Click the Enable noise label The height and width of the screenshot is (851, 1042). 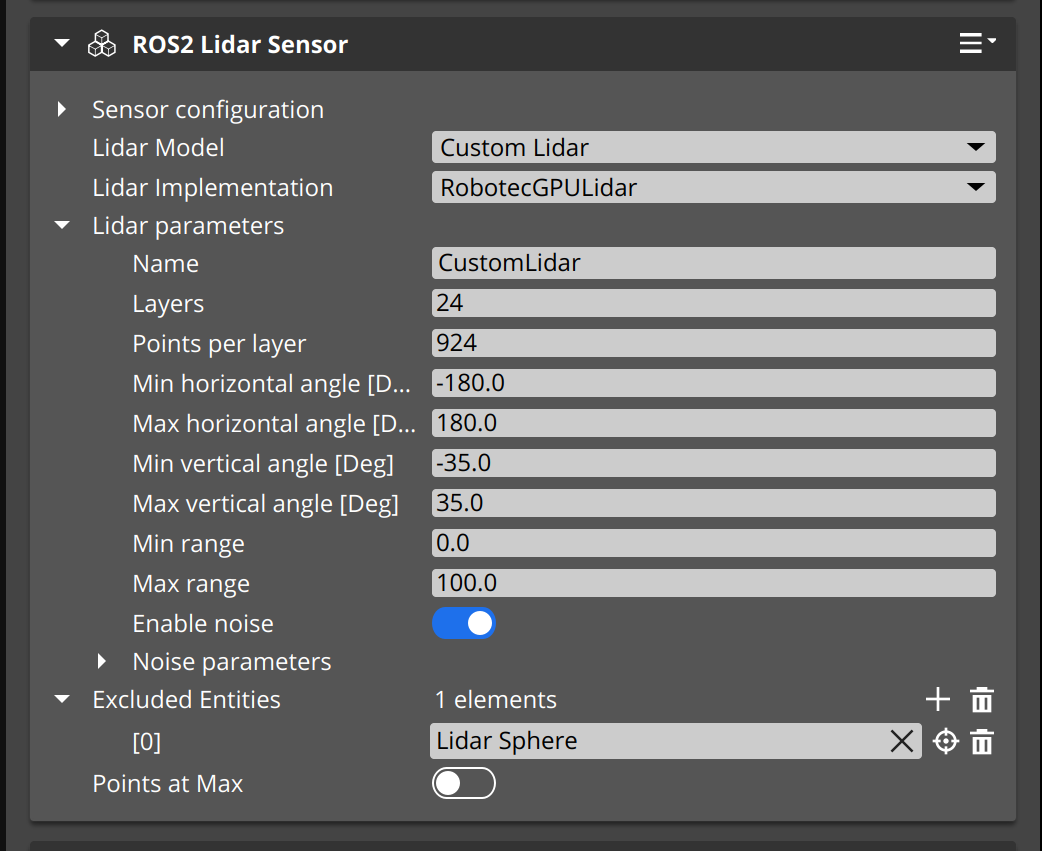203,624
